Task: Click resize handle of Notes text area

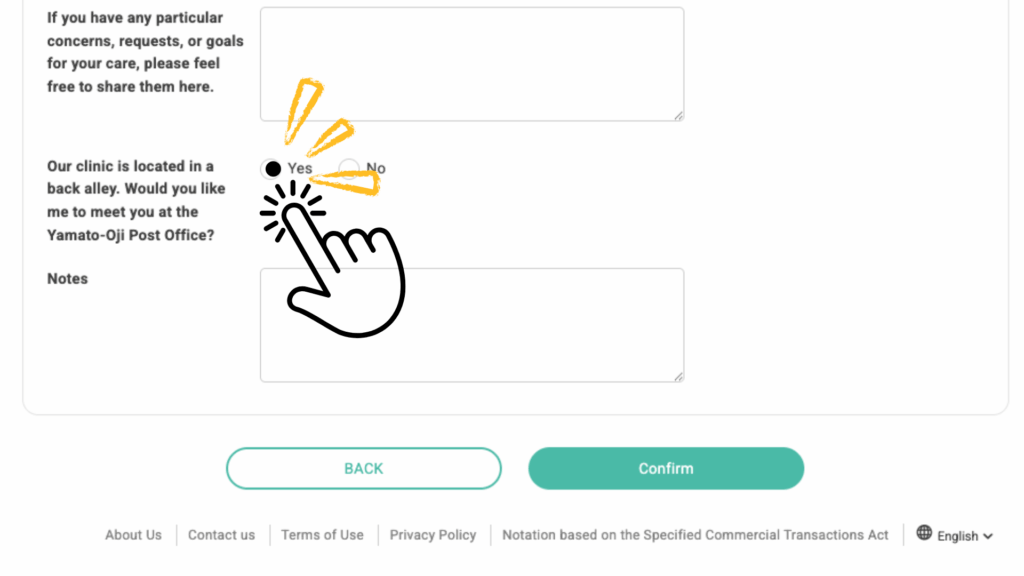Action: point(679,377)
